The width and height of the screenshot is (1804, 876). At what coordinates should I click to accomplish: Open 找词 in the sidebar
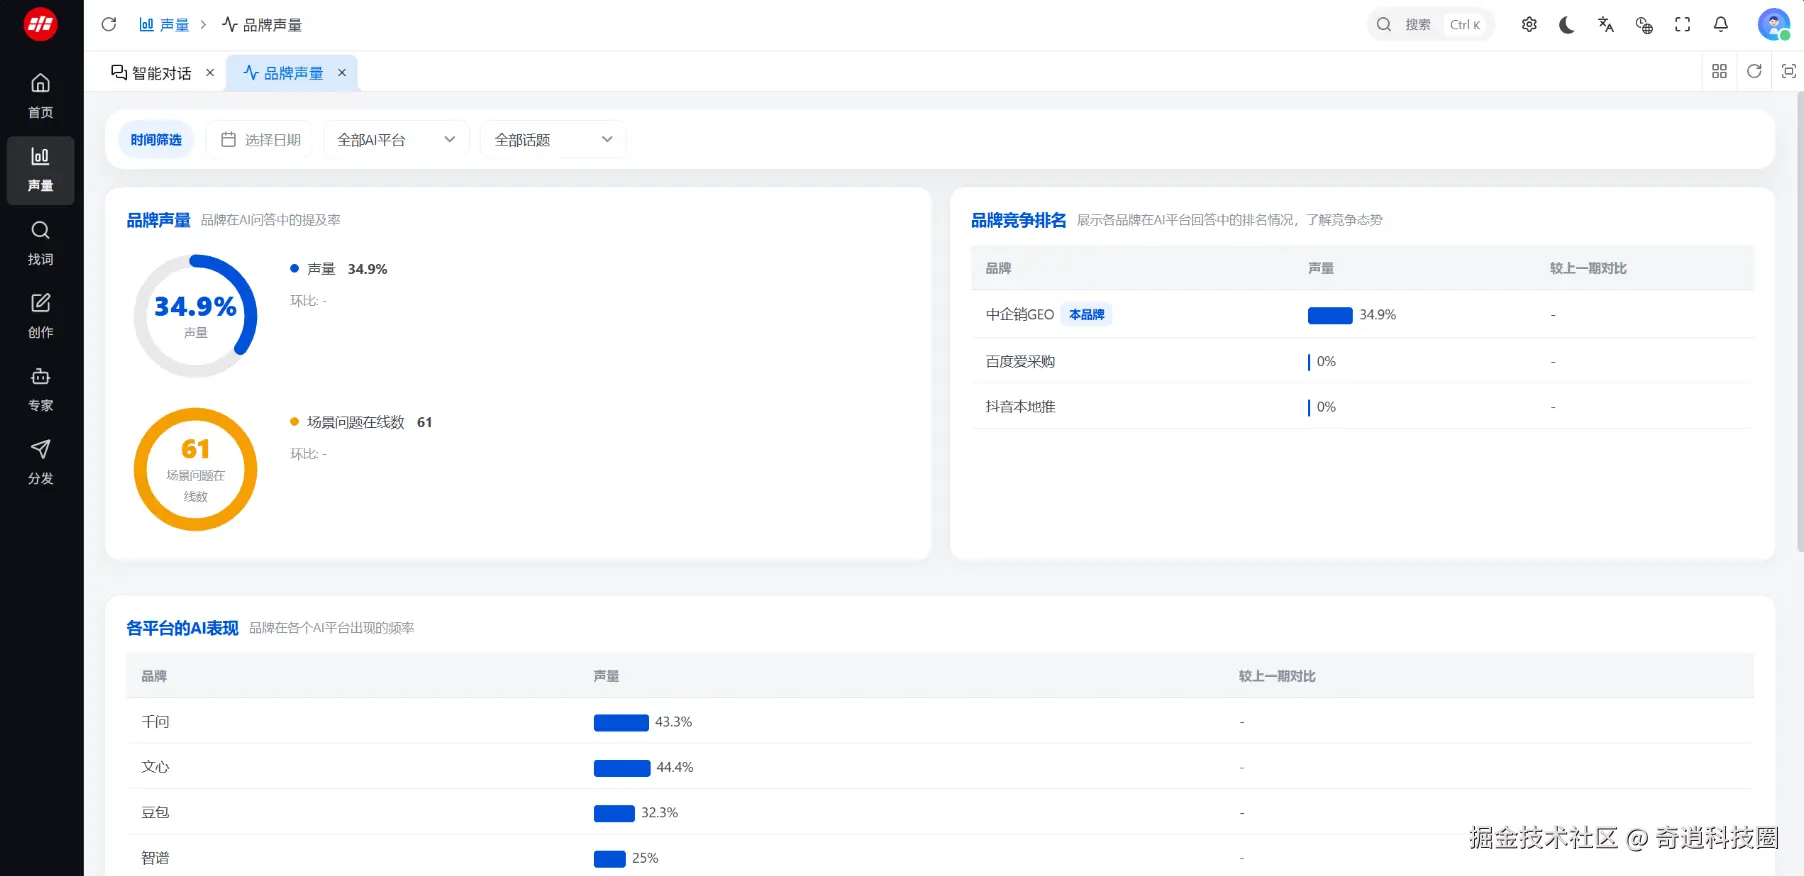(41, 243)
